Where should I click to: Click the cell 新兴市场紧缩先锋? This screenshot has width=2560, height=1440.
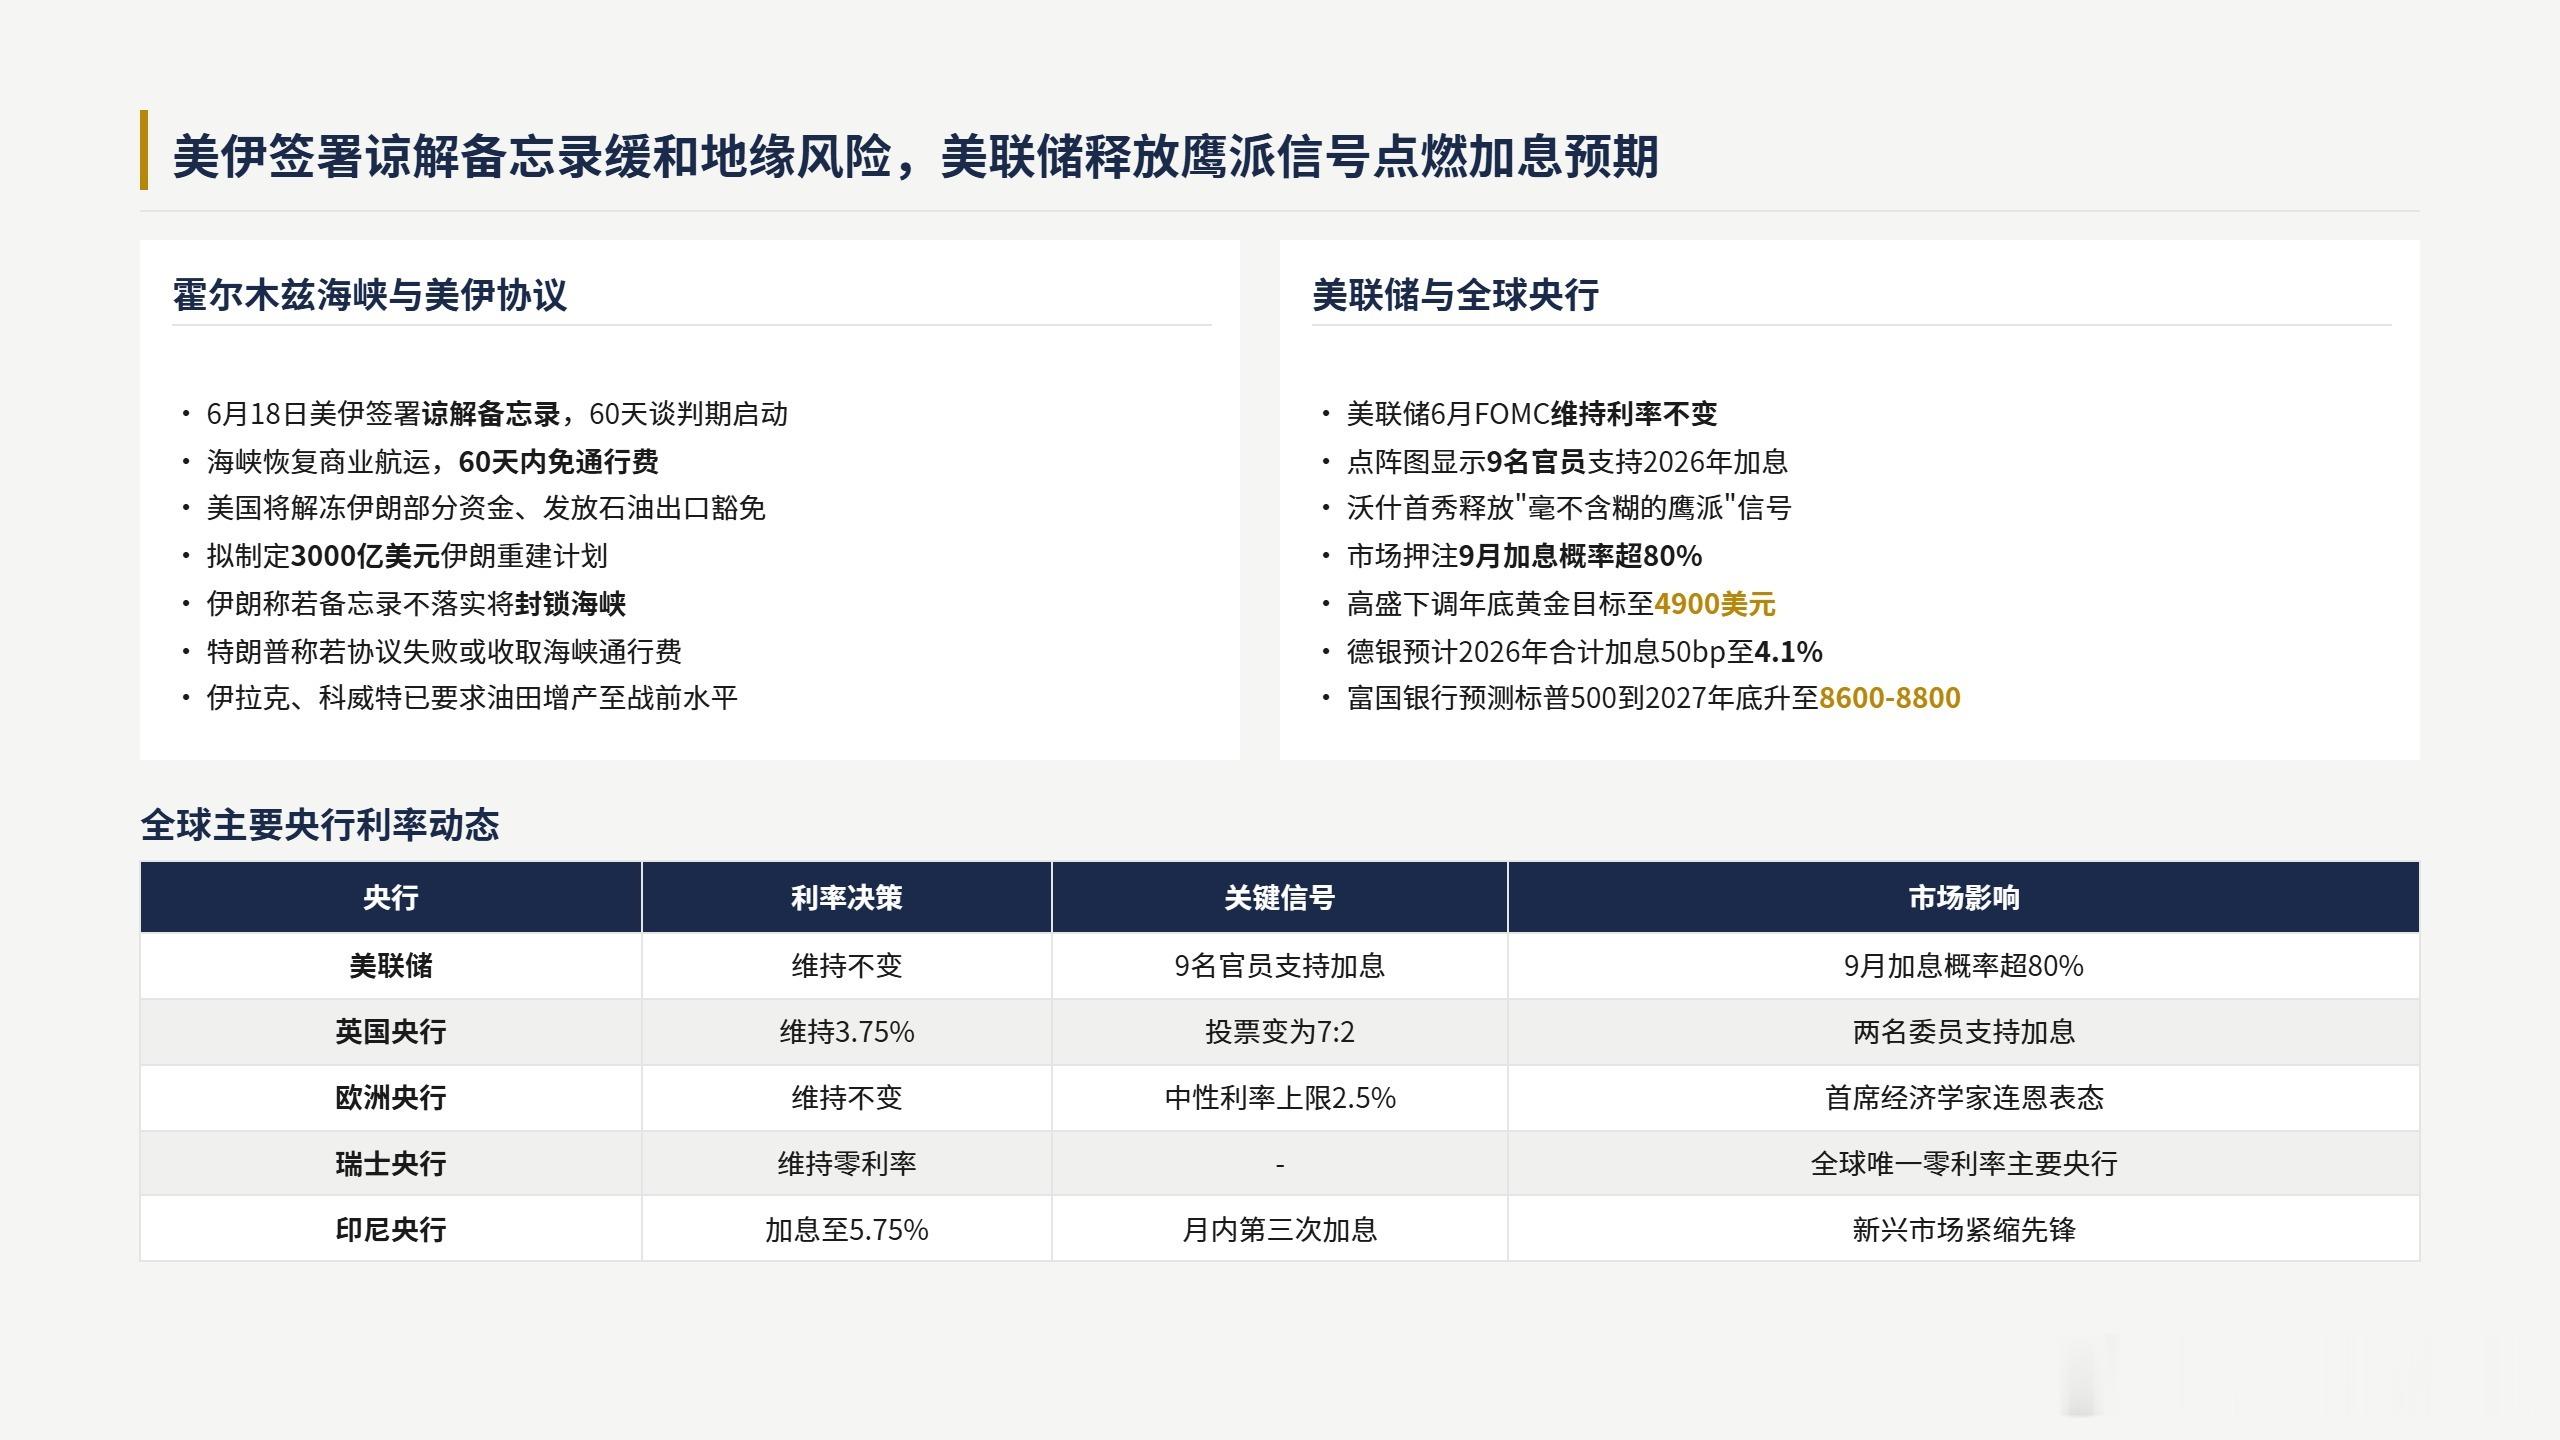(x=1964, y=1229)
